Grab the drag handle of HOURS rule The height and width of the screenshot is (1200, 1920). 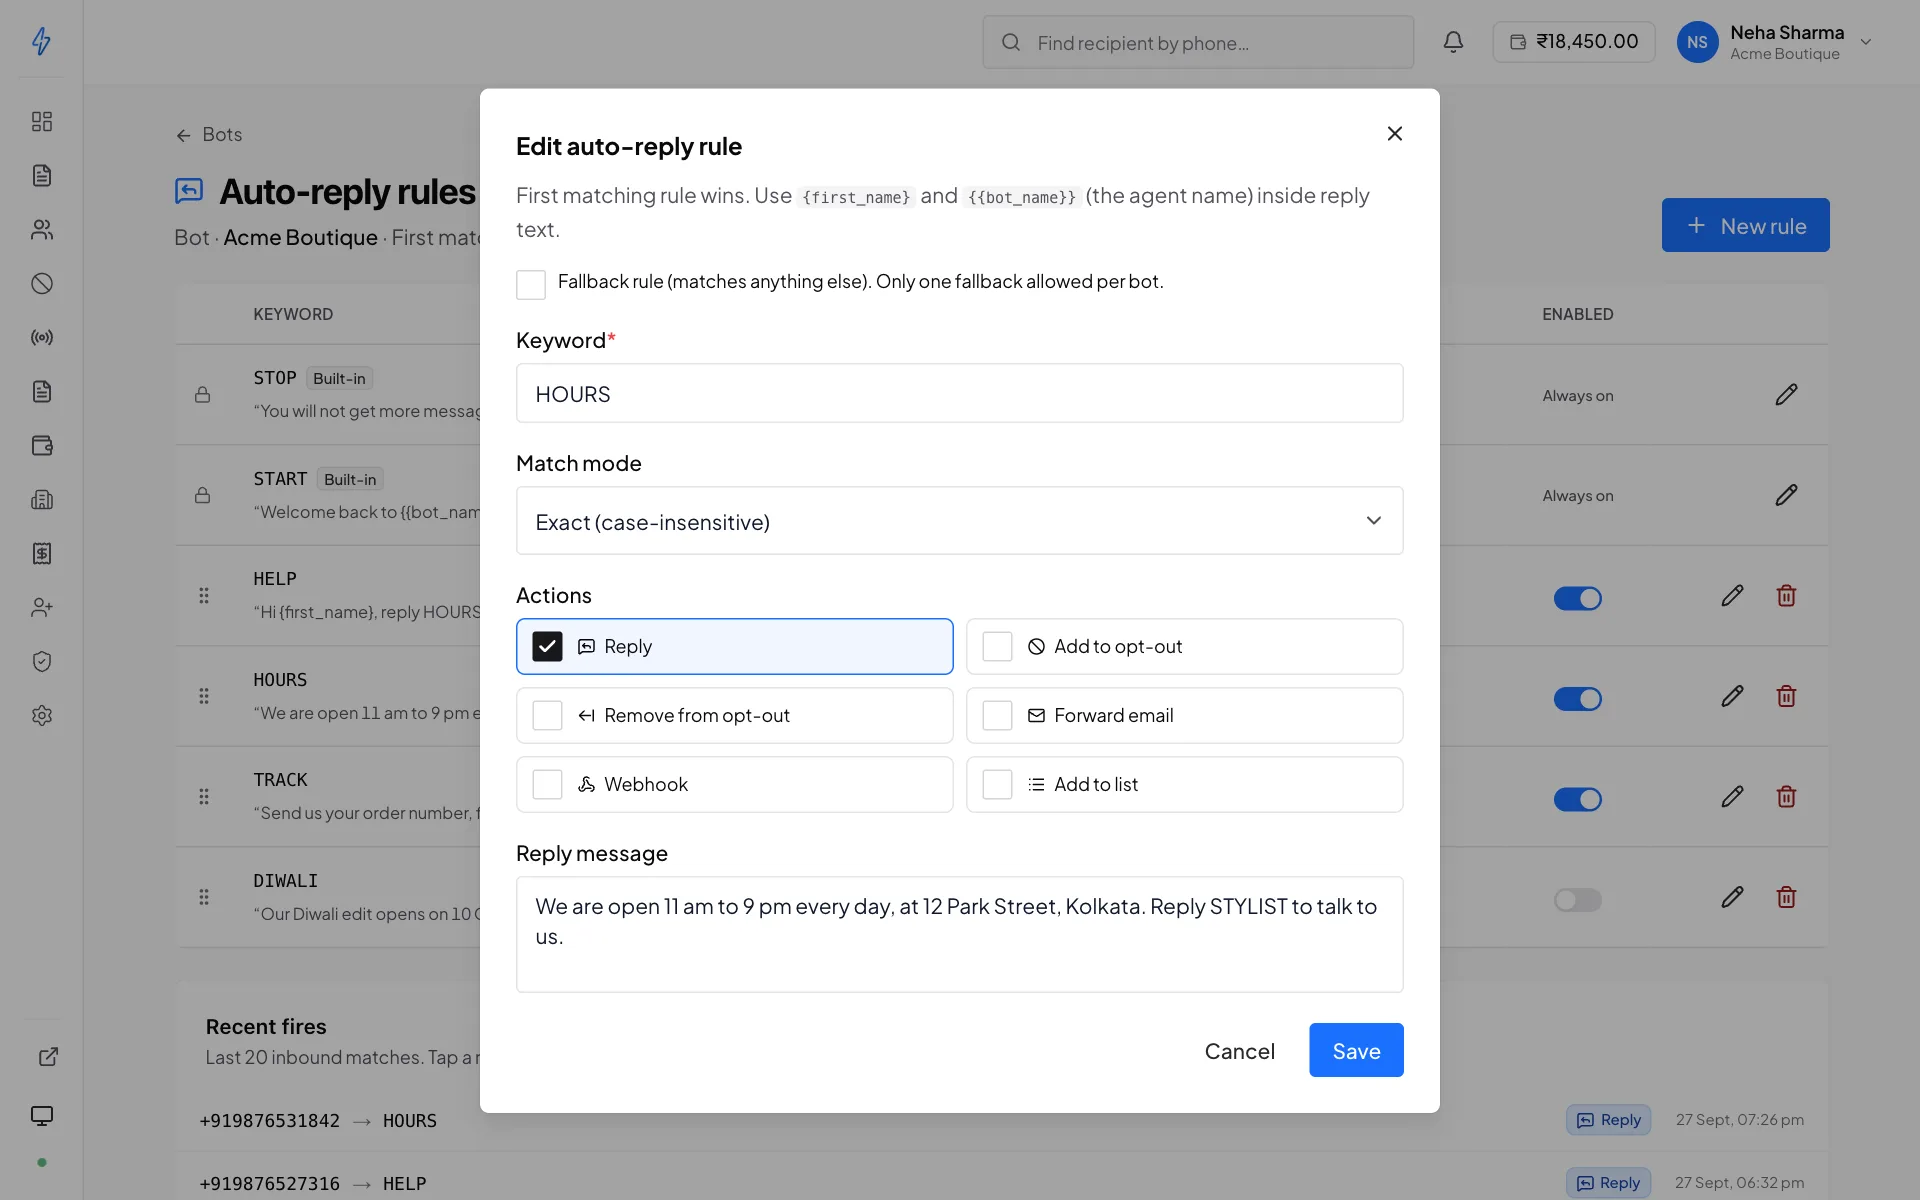[203, 696]
